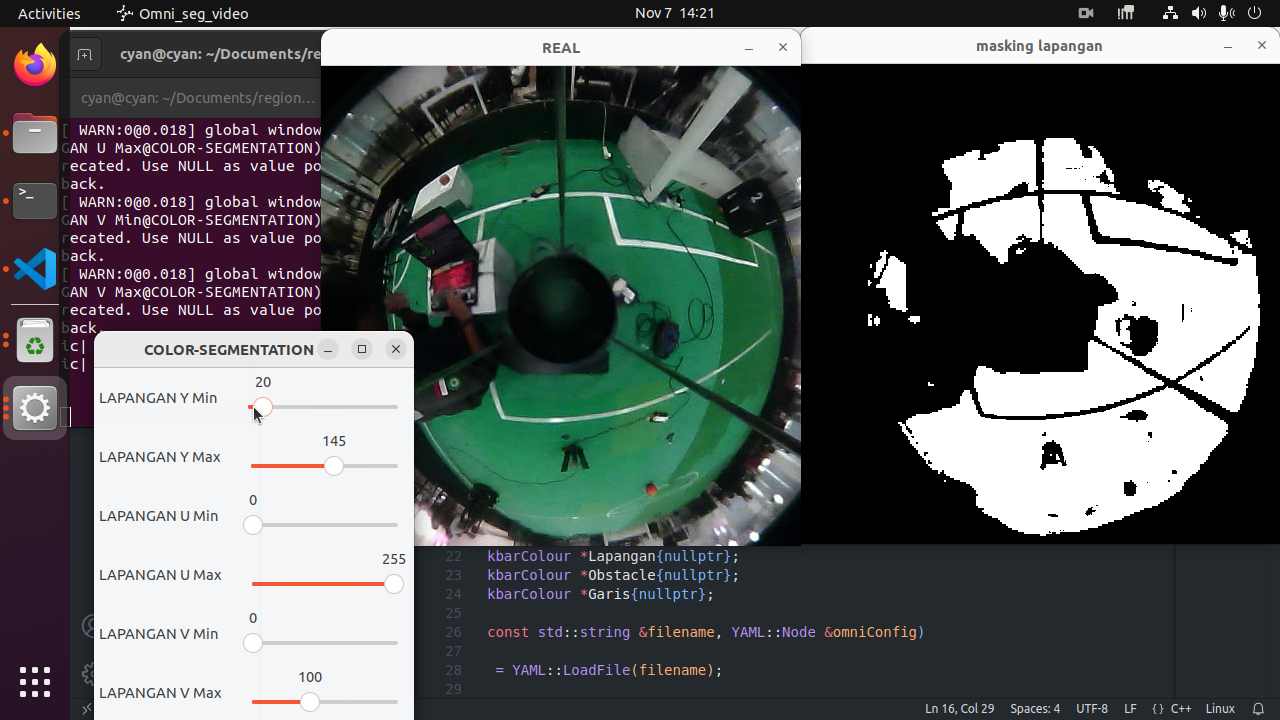Image resolution: width=1280 pixels, height=720 pixels.
Task: Click the LAPANGAN Y Min slider handle
Action: click(x=262, y=407)
